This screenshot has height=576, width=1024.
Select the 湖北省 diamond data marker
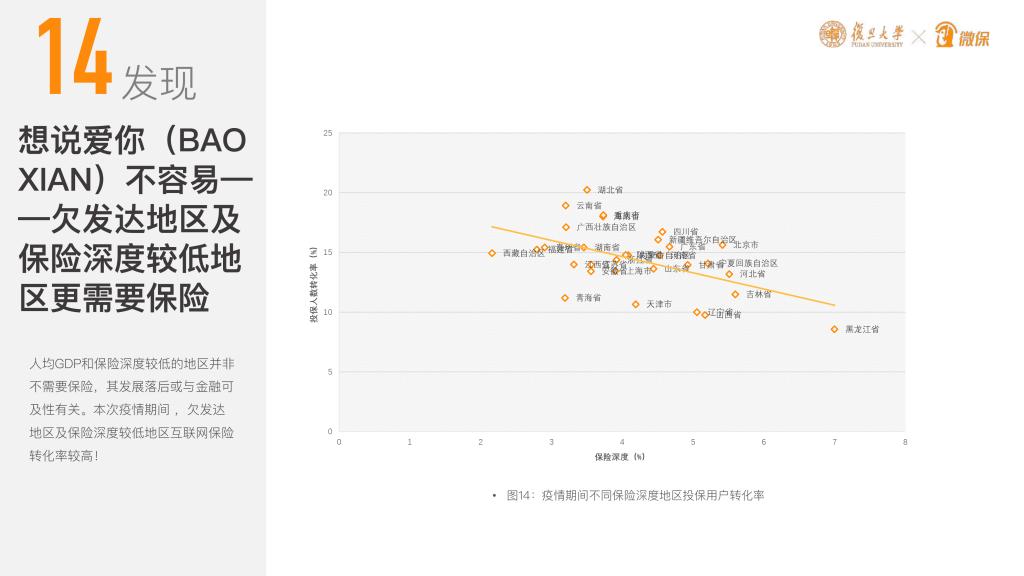[587, 190]
